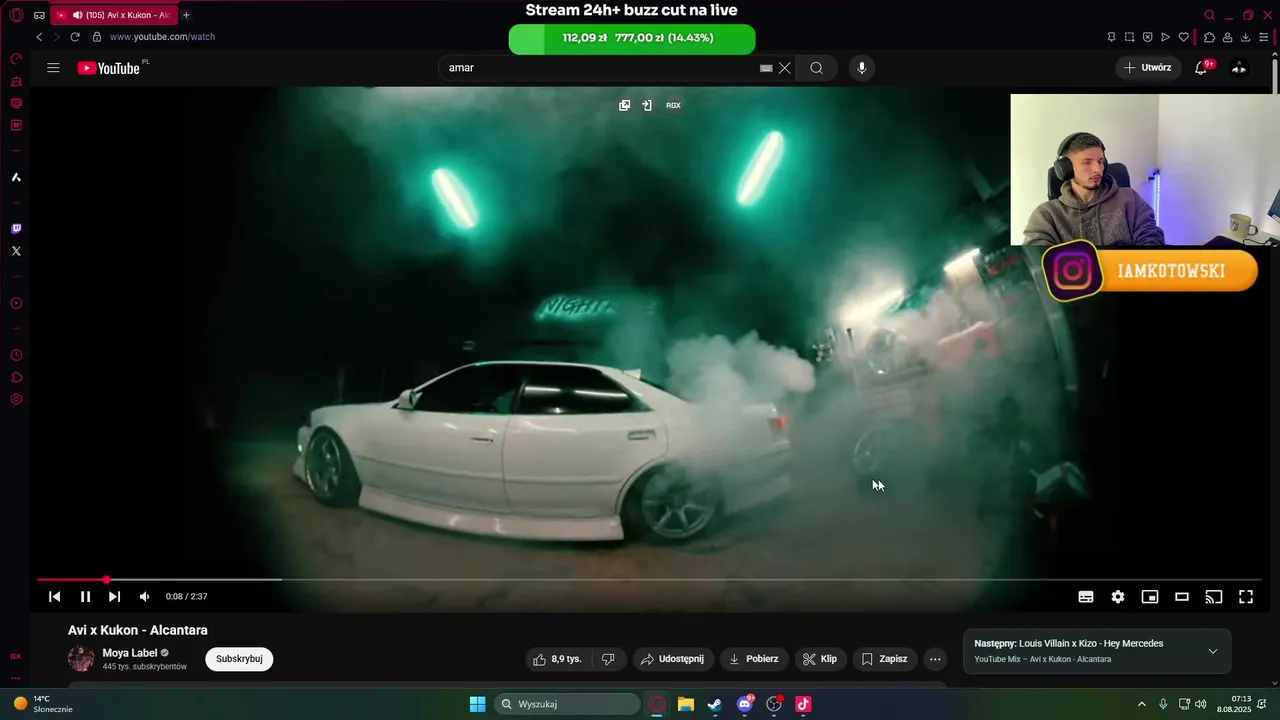Open TikTok from the taskbar
The image size is (1280, 720).
(x=802, y=704)
